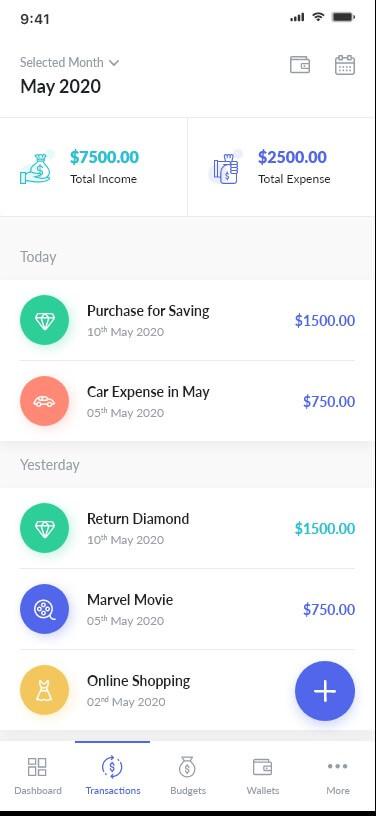Switch to the Wallets tab

coord(263,776)
